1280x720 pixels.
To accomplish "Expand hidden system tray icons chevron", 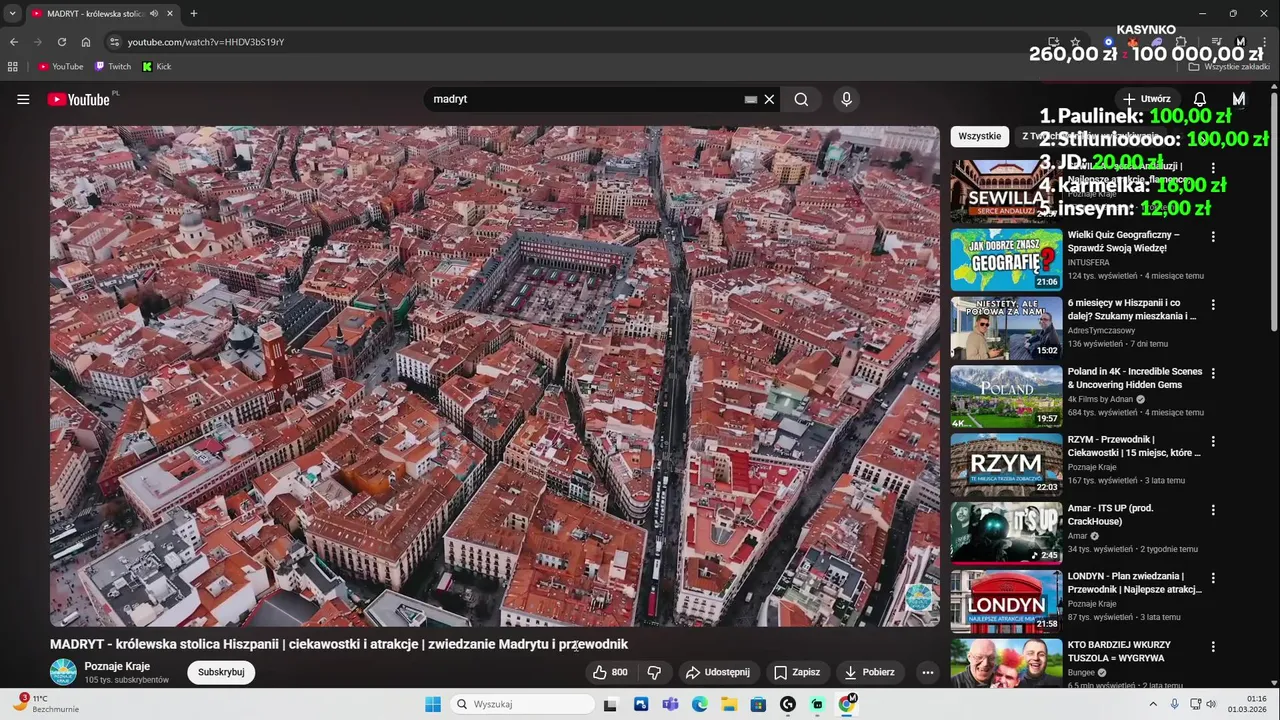I will pyautogui.click(x=1153, y=704).
